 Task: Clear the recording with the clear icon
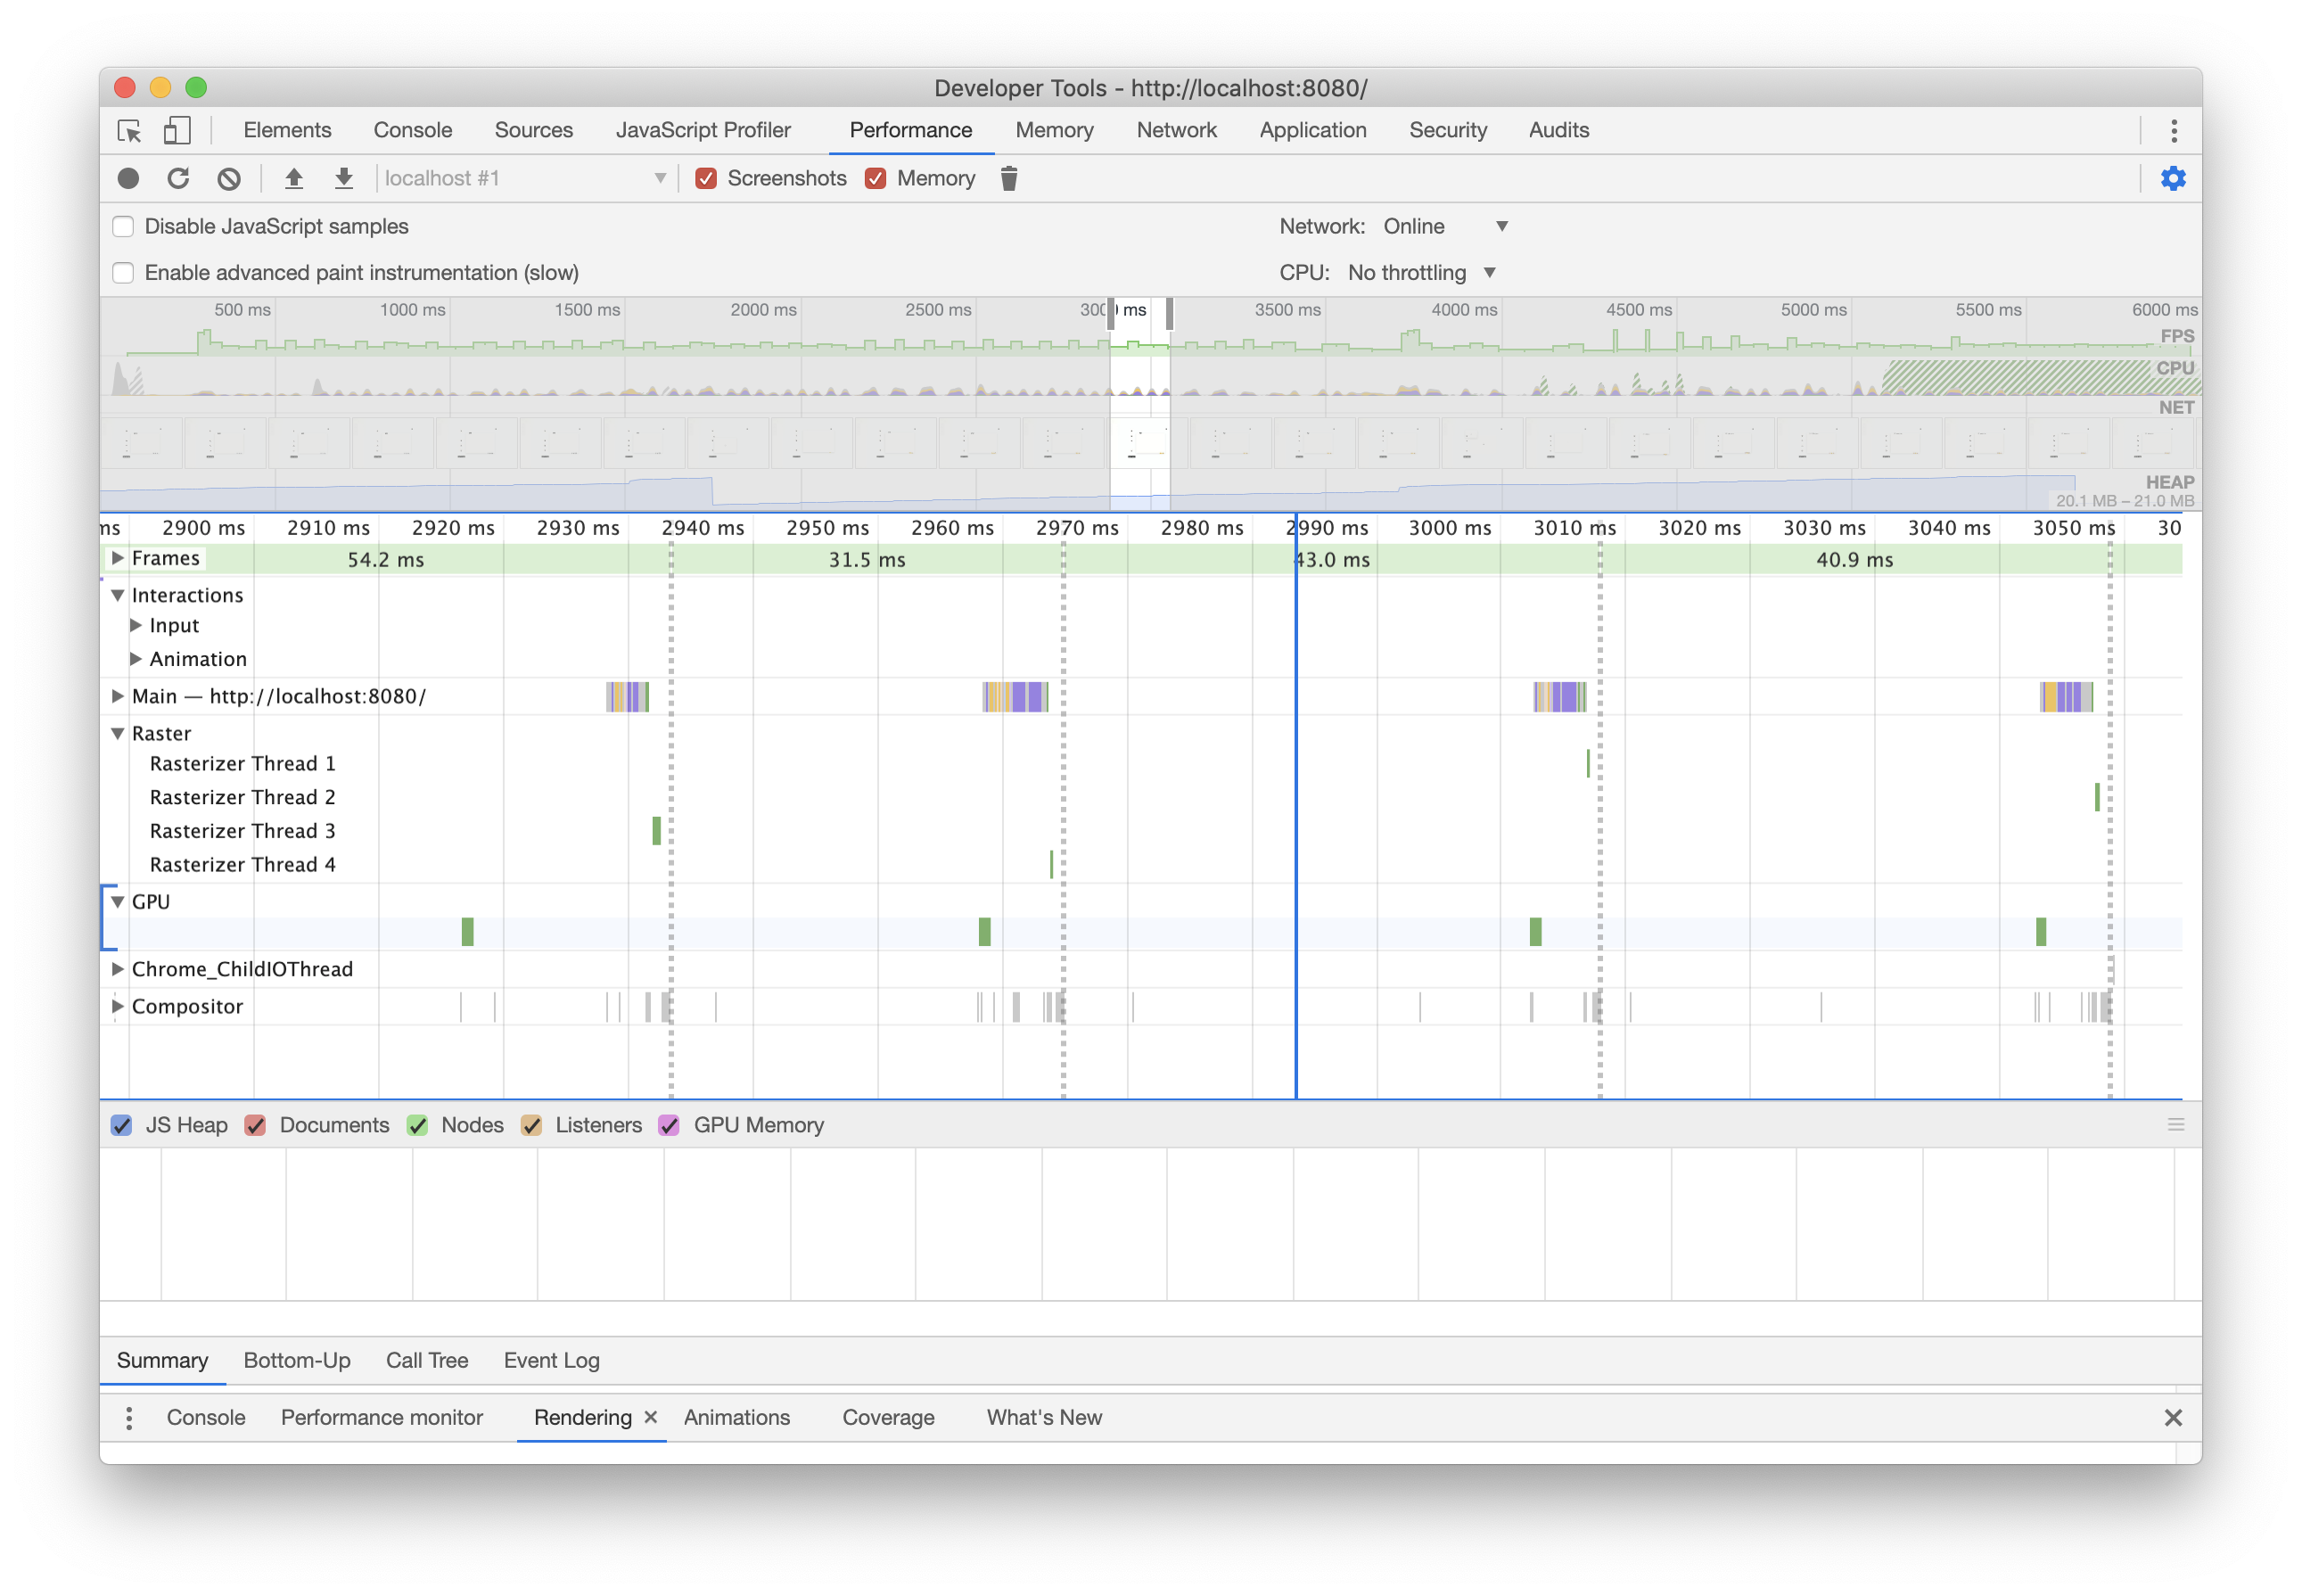[x=229, y=178]
